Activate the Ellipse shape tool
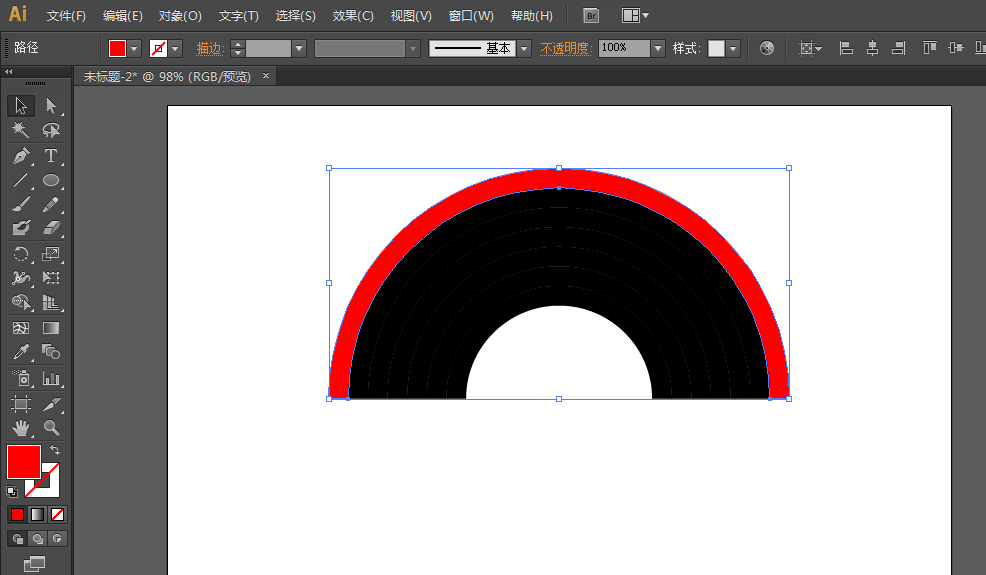Image resolution: width=986 pixels, height=575 pixels. 51,181
